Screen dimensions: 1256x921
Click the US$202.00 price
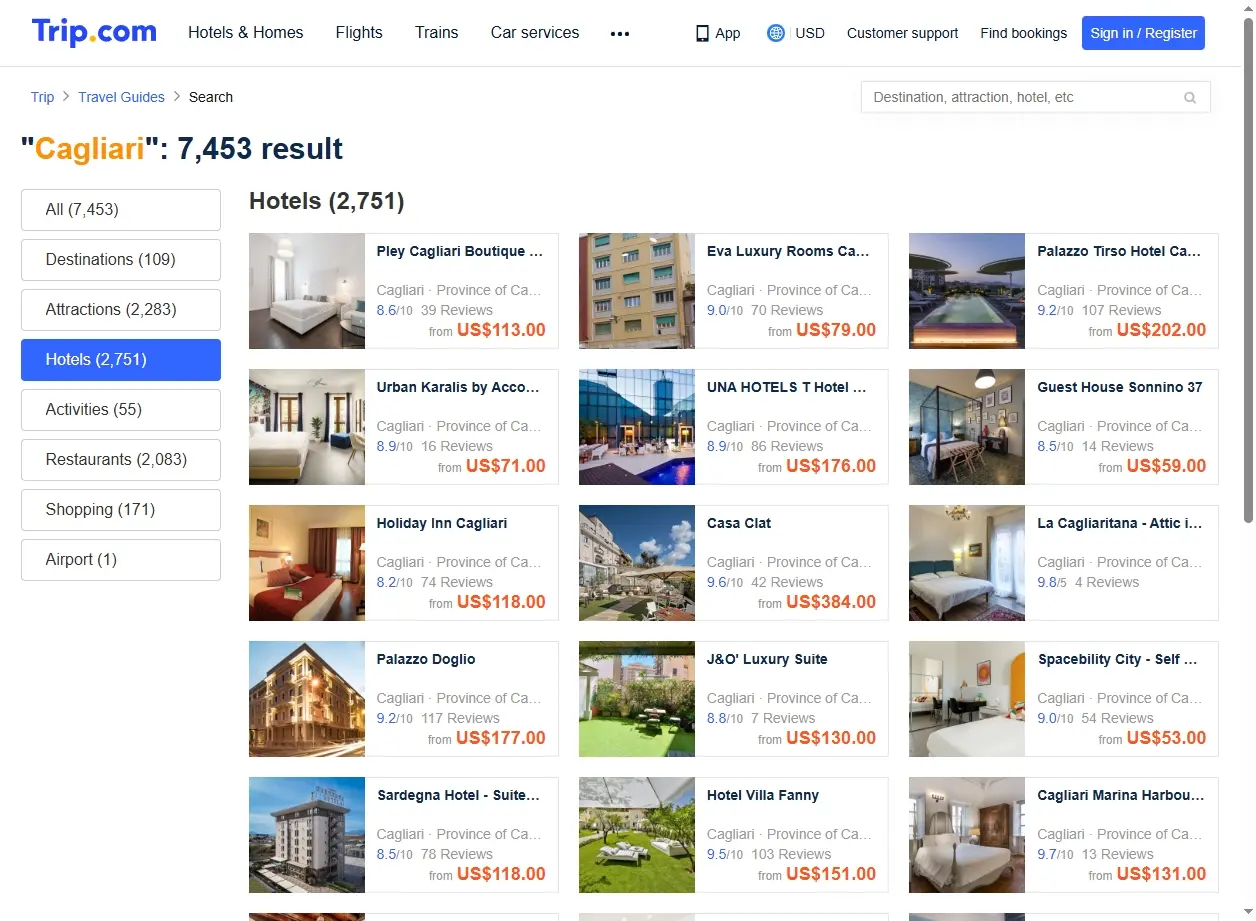tap(1161, 330)
